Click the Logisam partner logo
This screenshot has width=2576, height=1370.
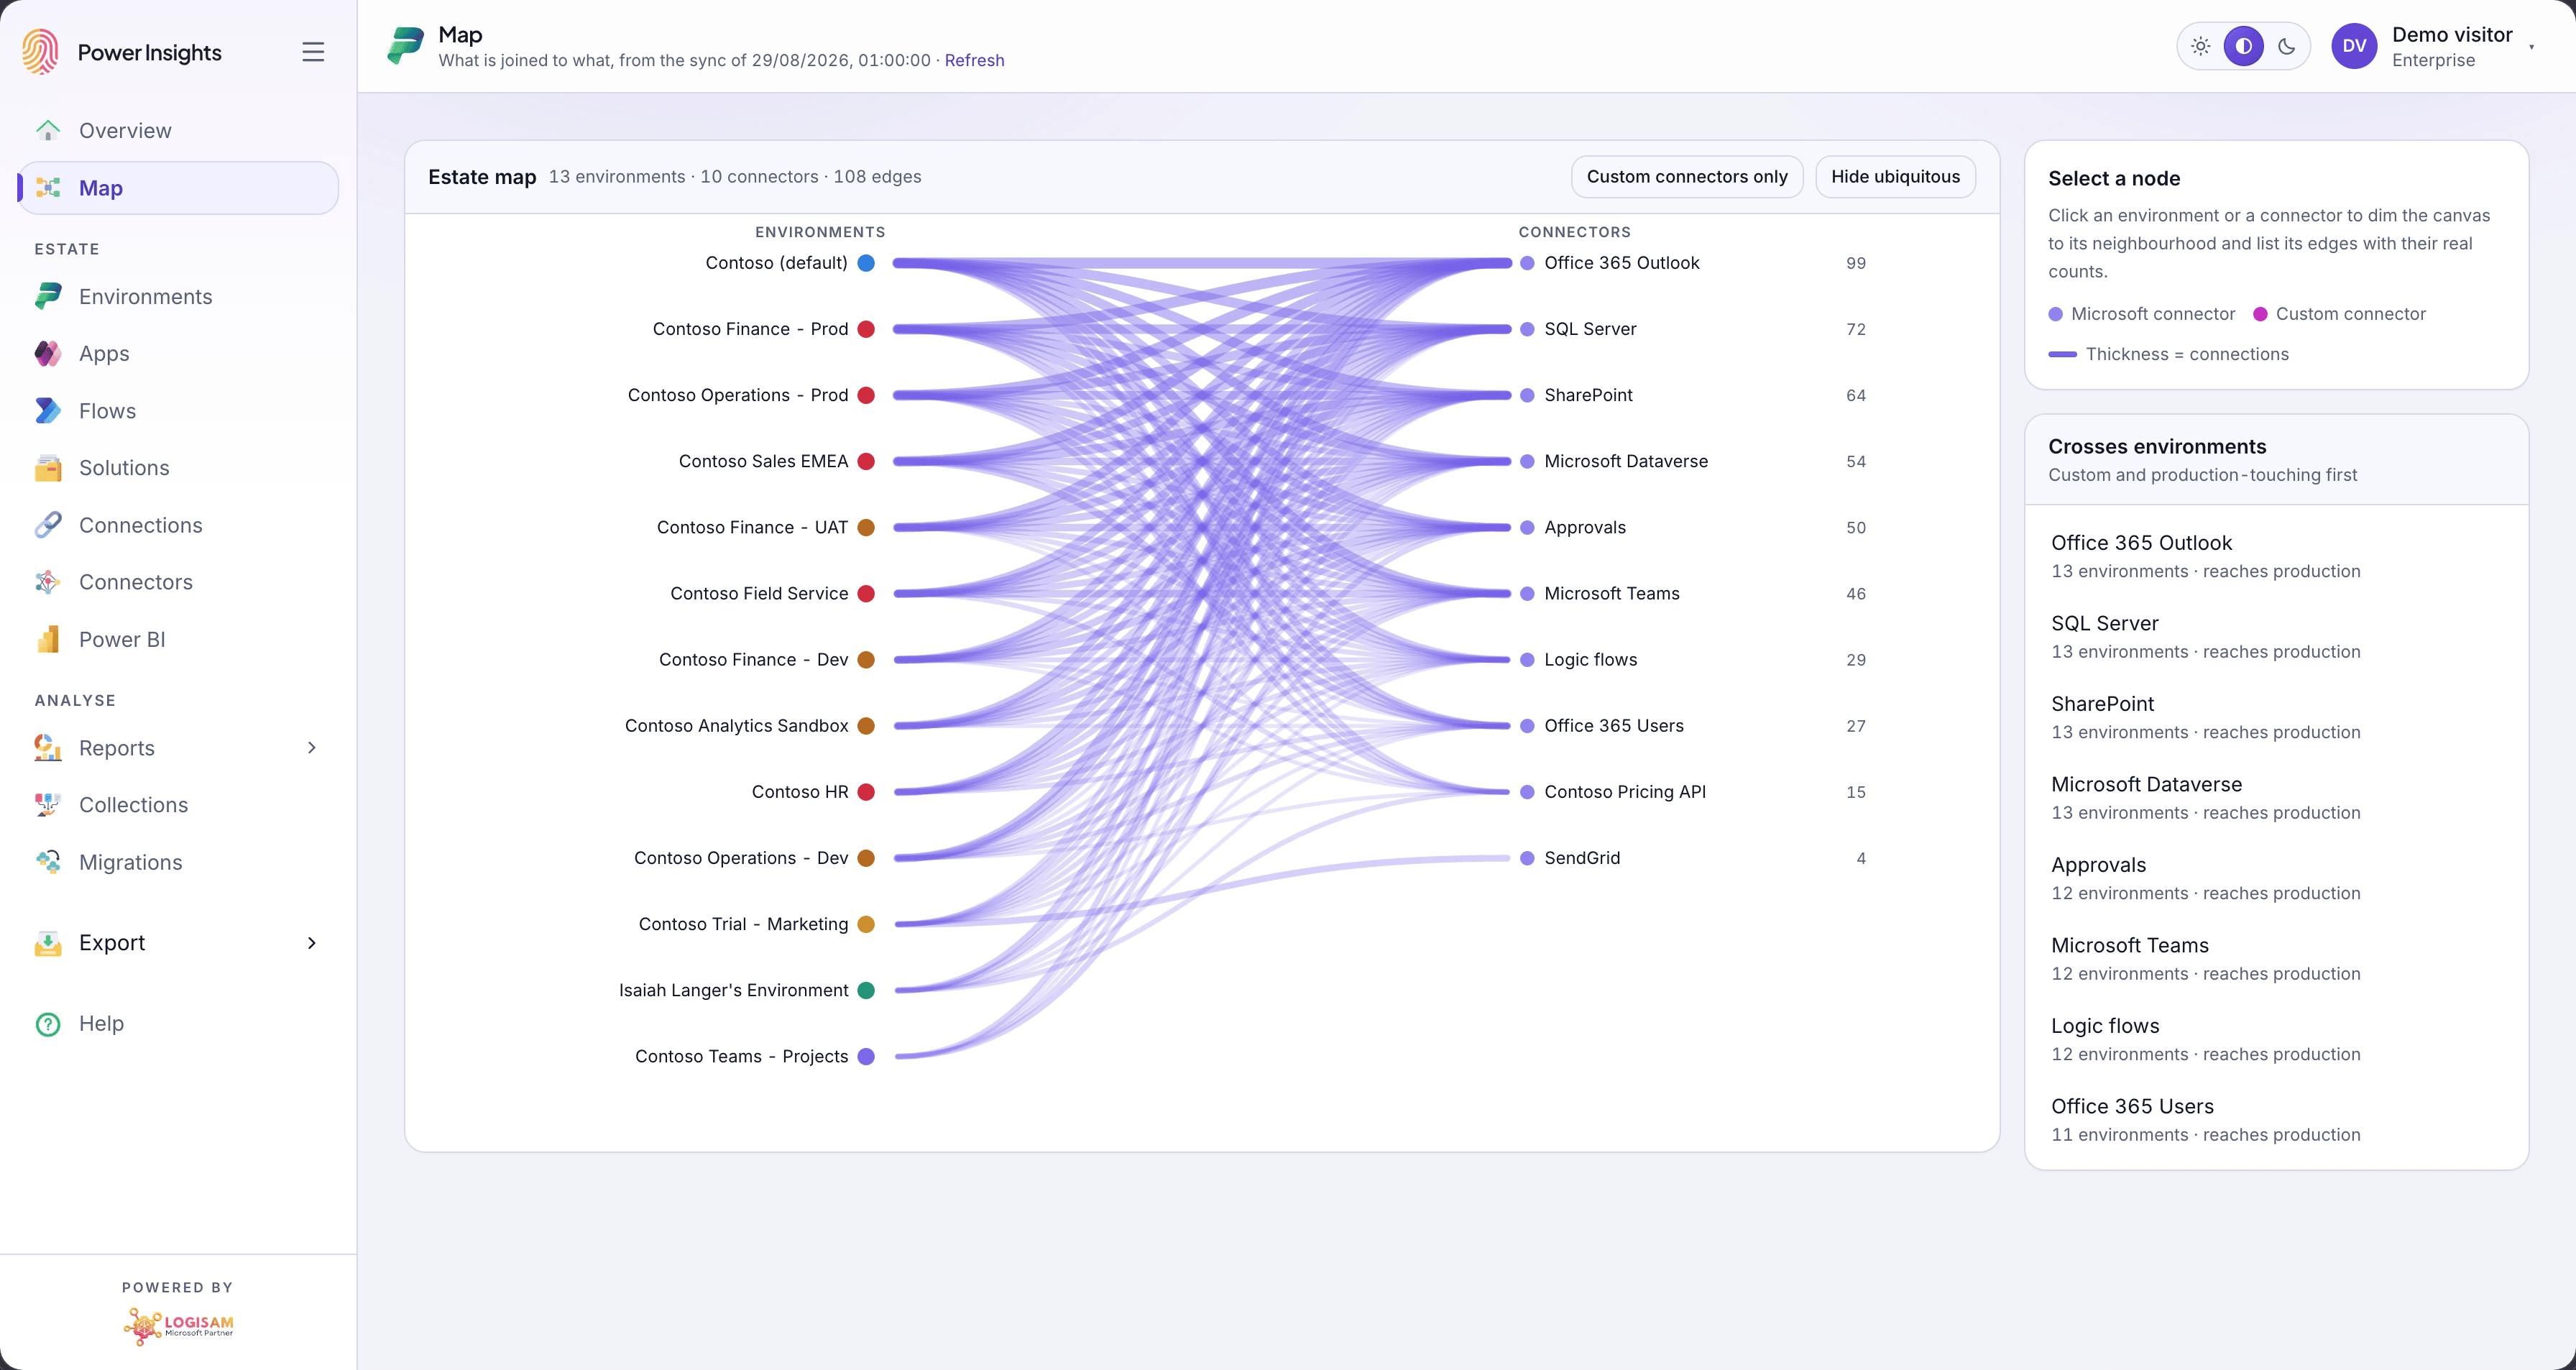pyautogui.click(x=178, y=1326)
